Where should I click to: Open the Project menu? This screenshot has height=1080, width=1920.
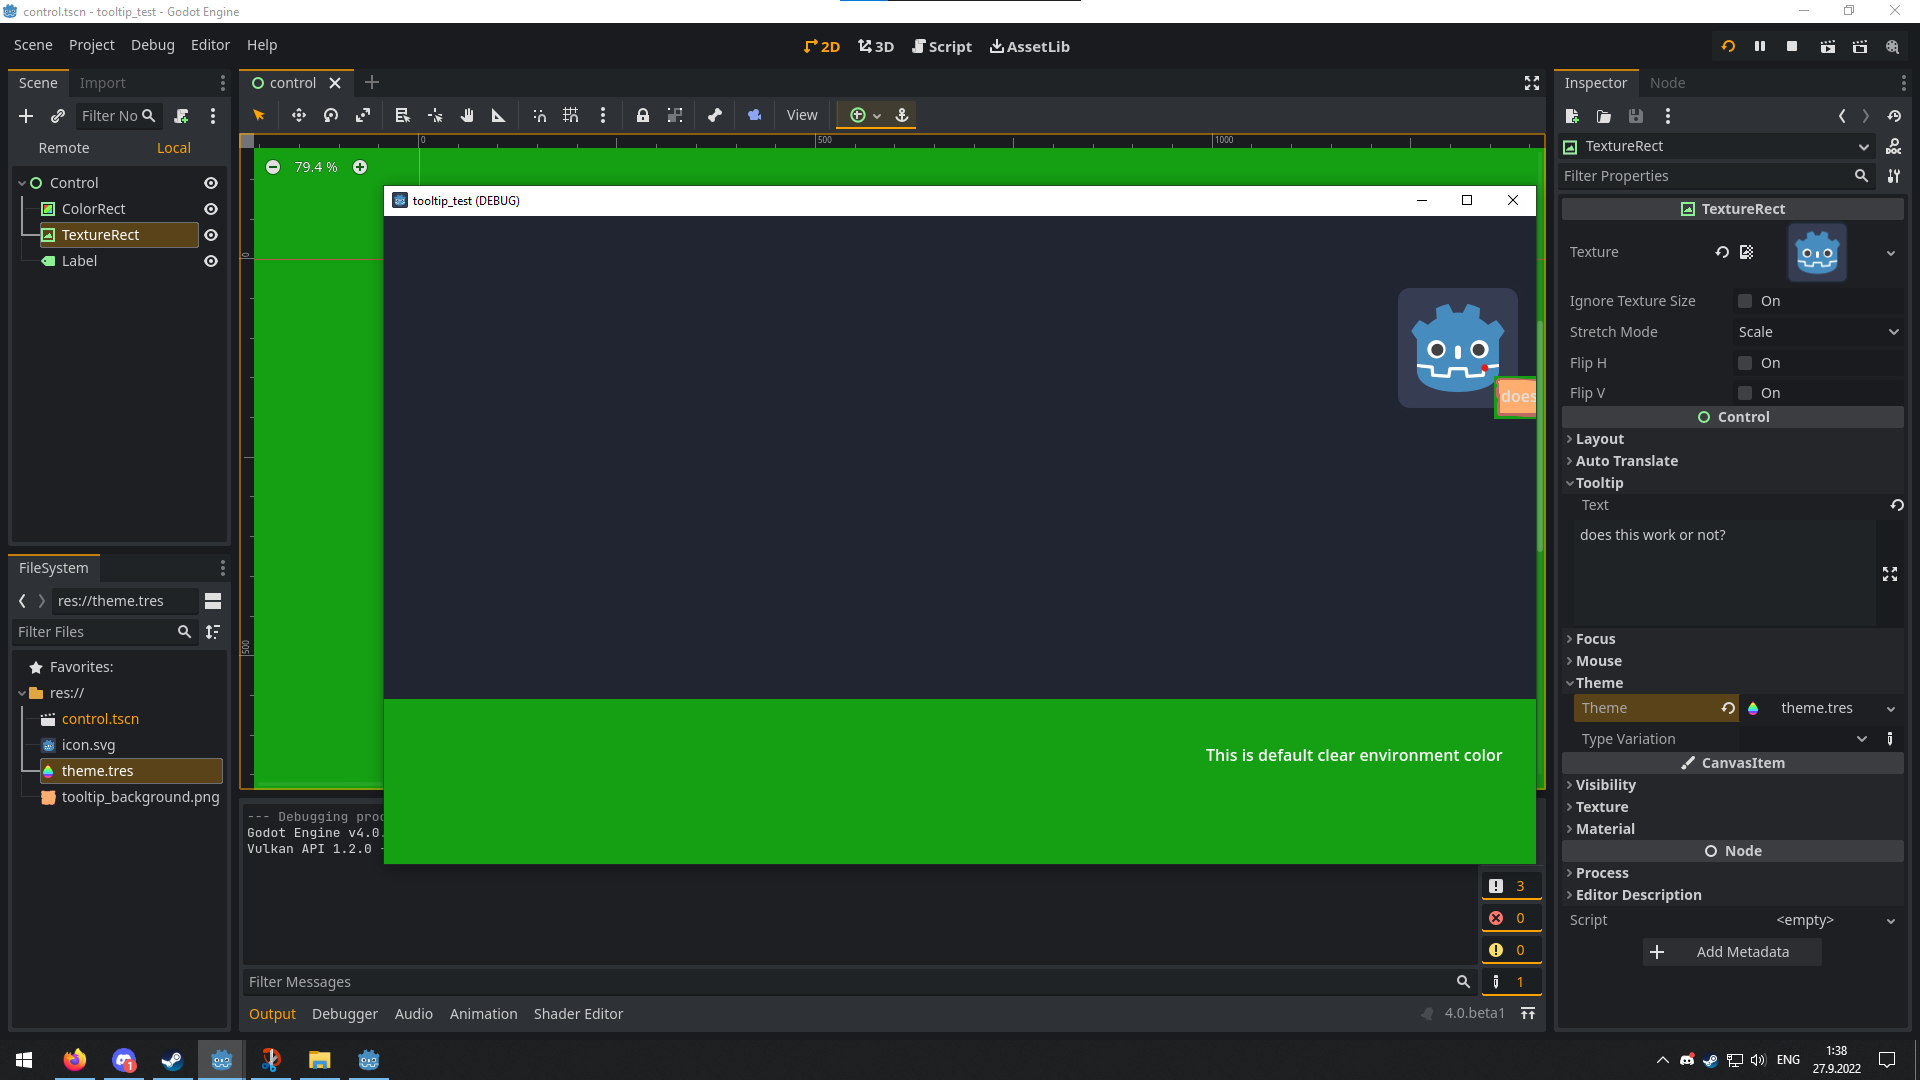click(x=91, y=45)
